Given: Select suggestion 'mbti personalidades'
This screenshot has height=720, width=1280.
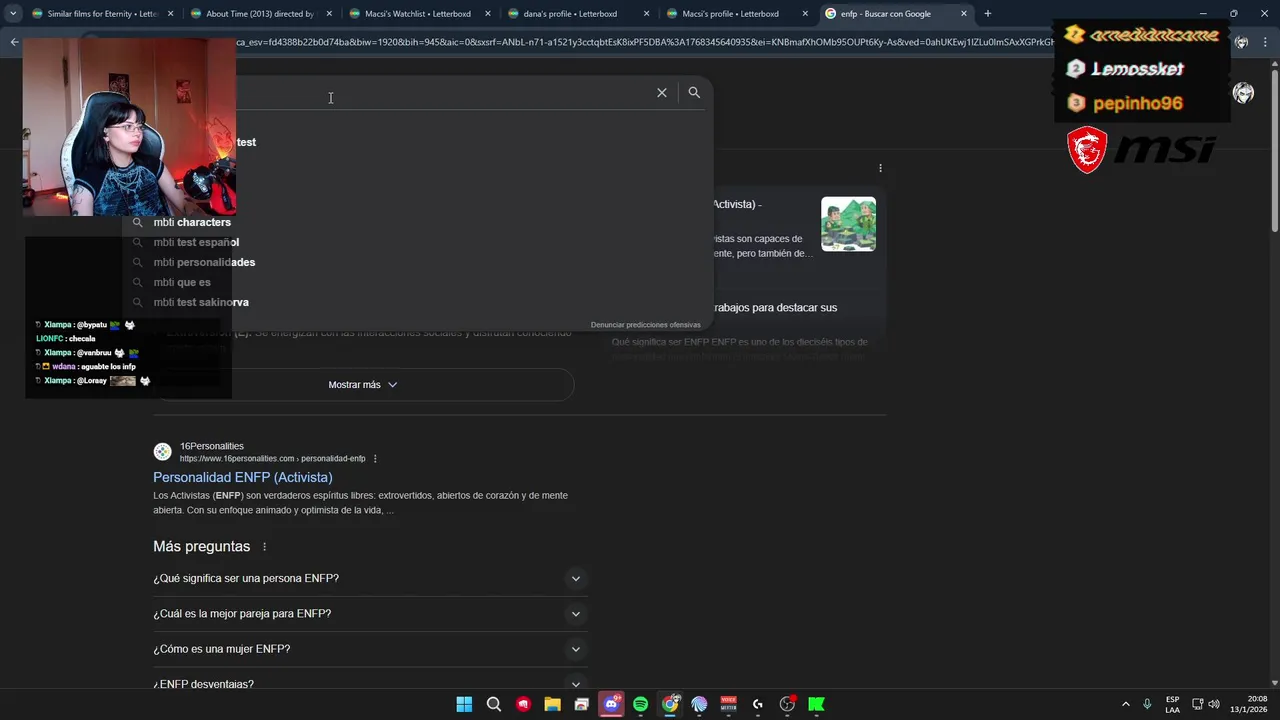Looking at the screenshot, I should 204,262.
